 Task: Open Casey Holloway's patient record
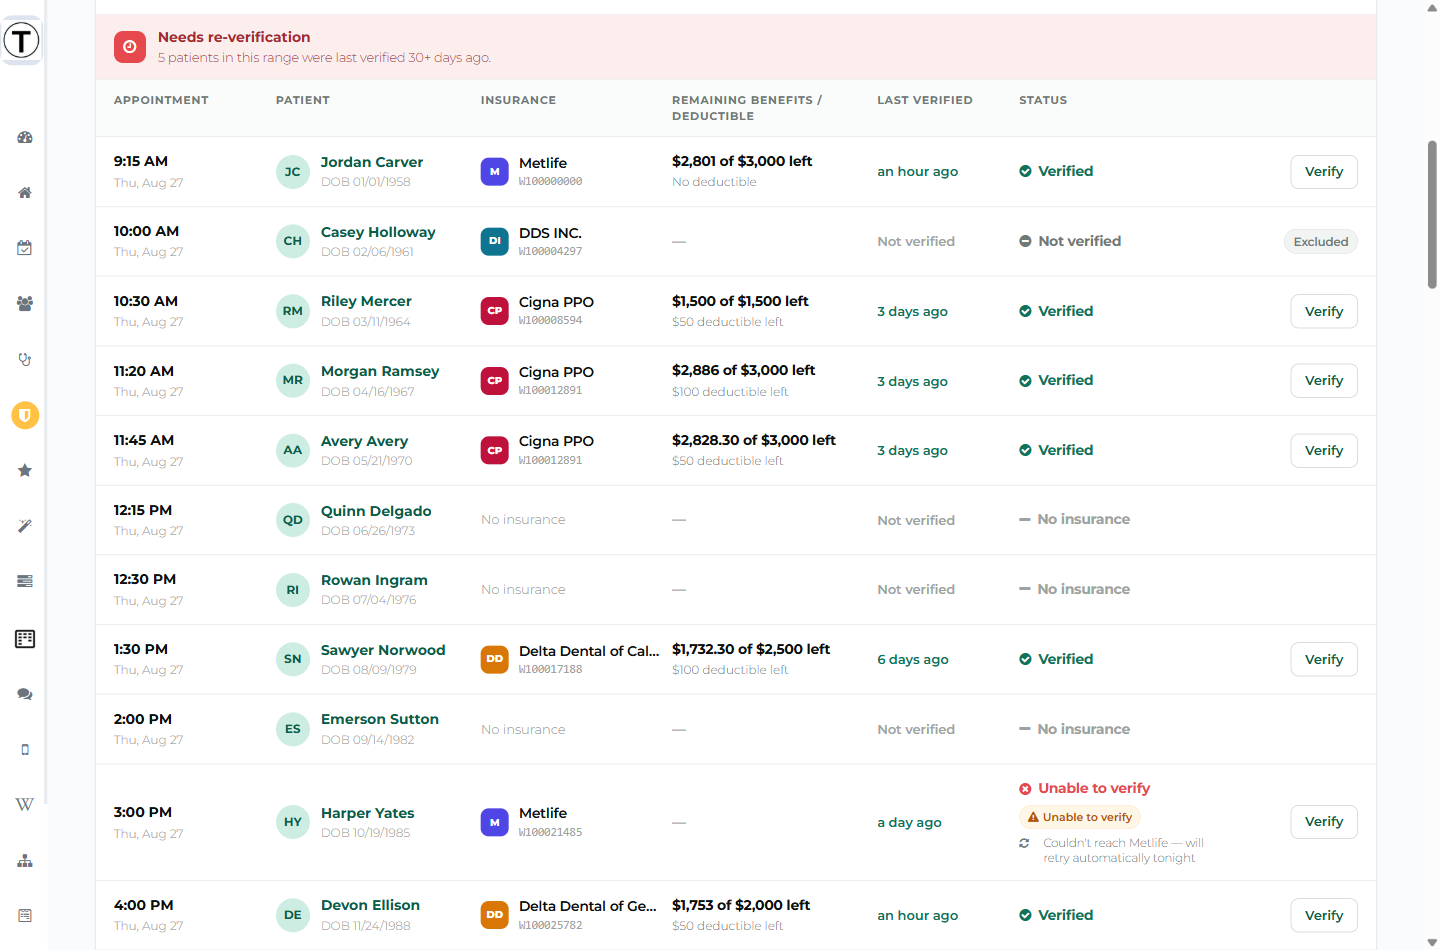tap(378, 232)
